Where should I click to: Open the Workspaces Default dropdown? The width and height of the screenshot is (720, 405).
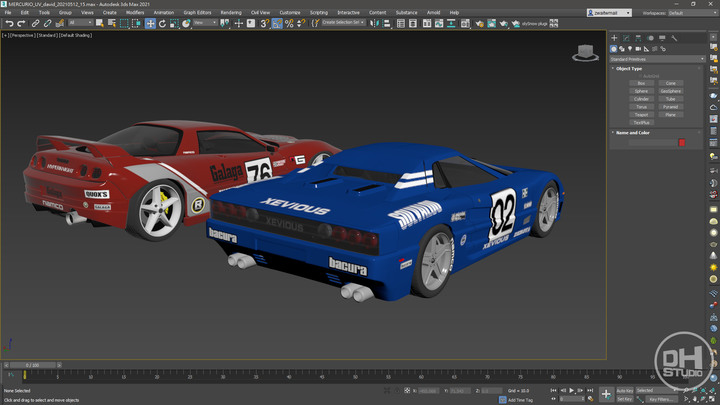pos(692,13)
